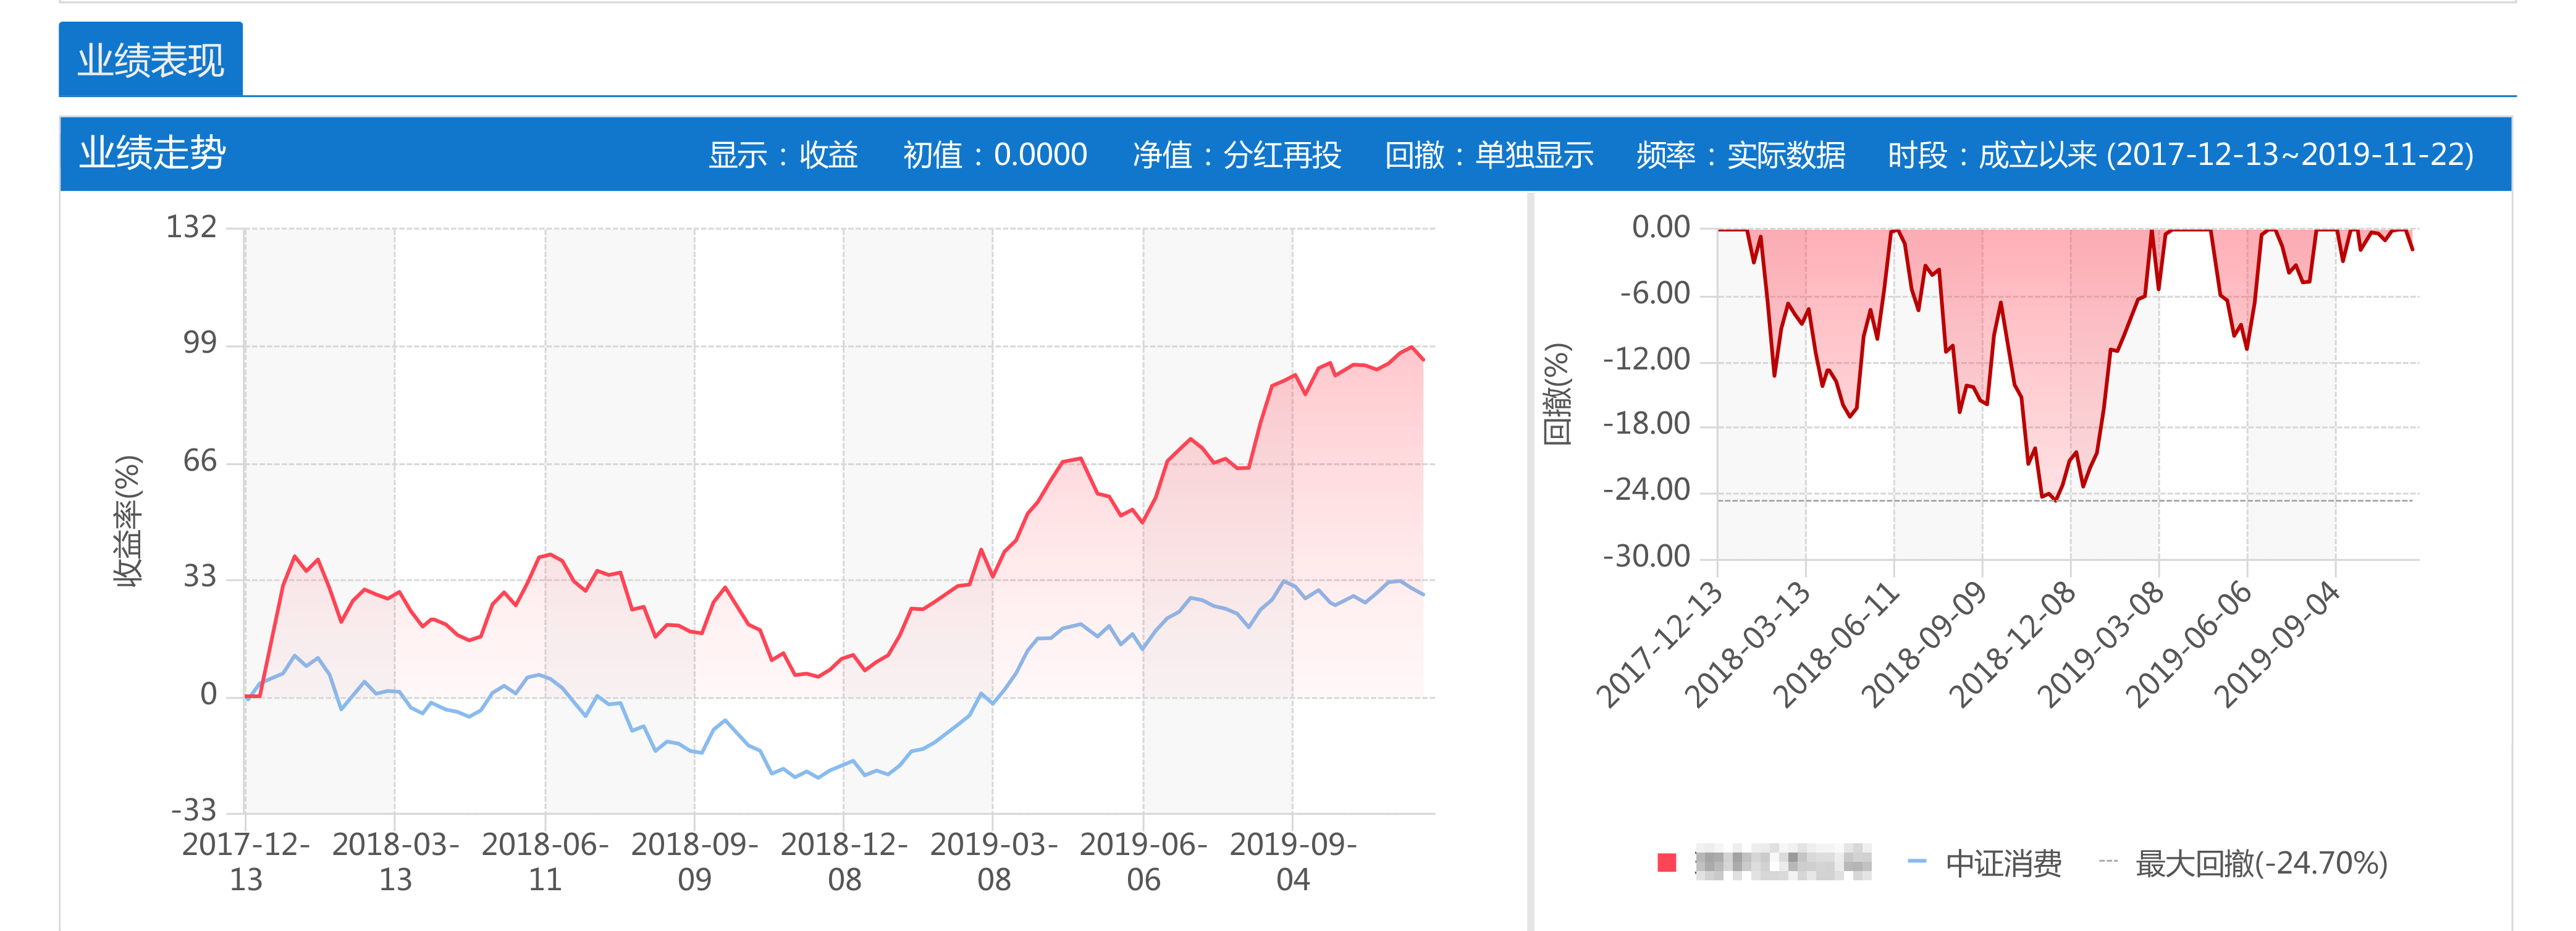2576x931 pixels.
Task: Click the 66 y-axis value on the return chart
Action: pyautogui.click(x=200, y=461)
